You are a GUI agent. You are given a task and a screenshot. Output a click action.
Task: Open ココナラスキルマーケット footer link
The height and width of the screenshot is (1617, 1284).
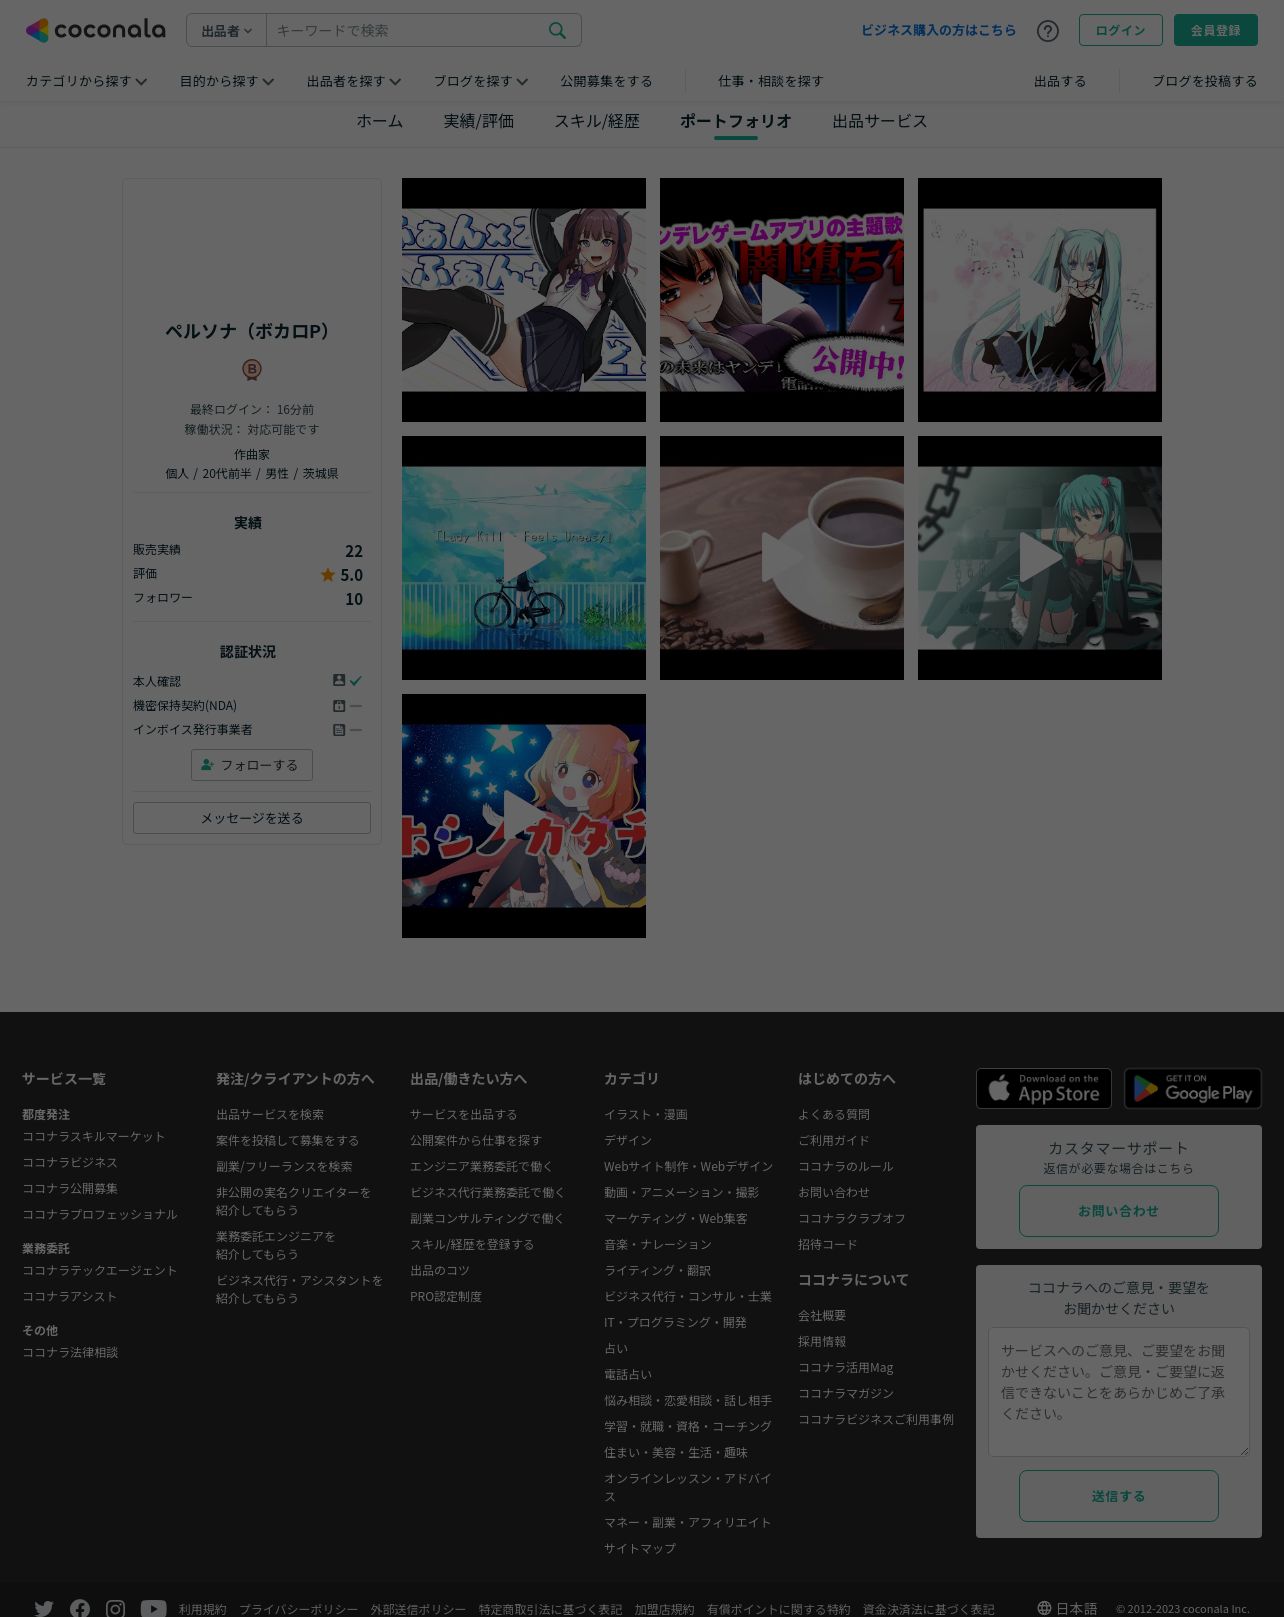click(94, 1137)
